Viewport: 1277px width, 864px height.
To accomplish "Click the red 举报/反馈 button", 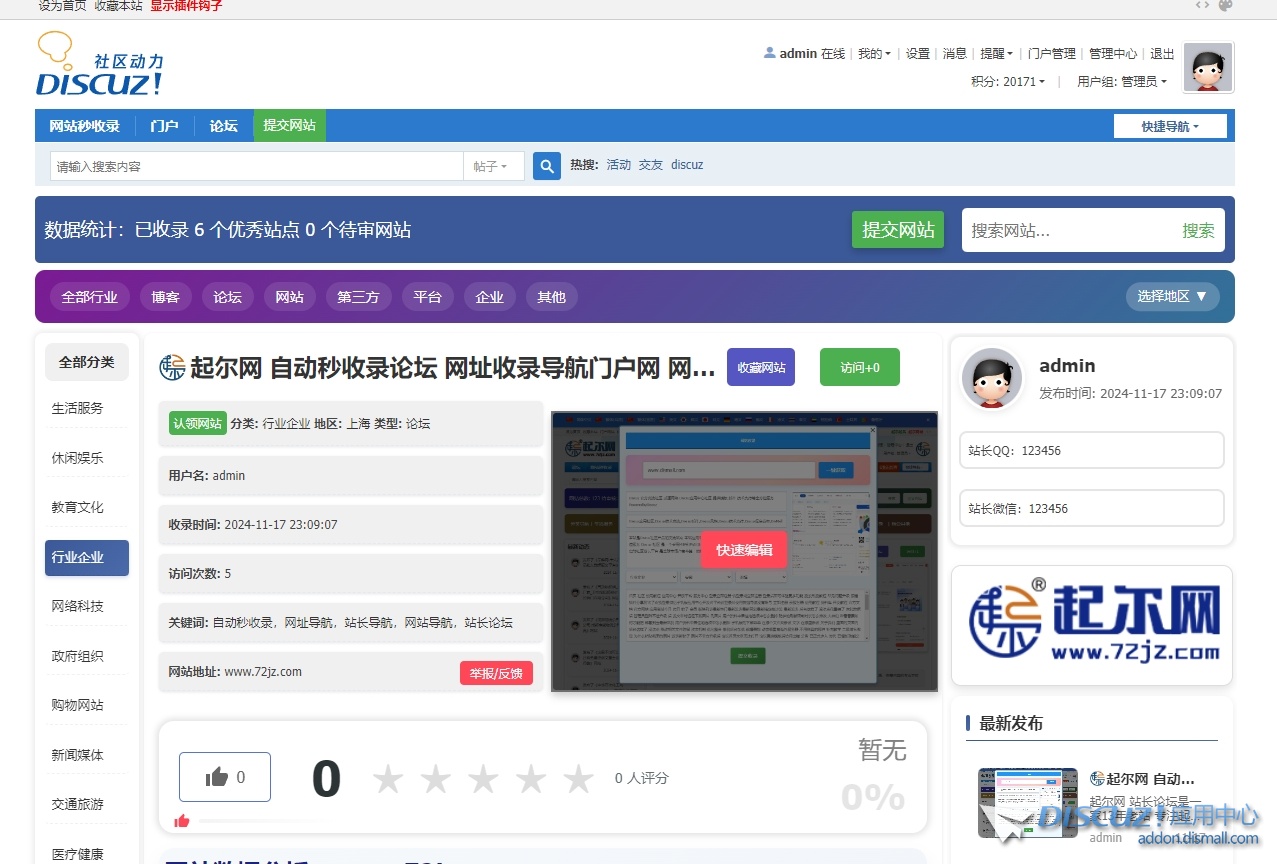I will pyautogui.click(x=496, y=673).
